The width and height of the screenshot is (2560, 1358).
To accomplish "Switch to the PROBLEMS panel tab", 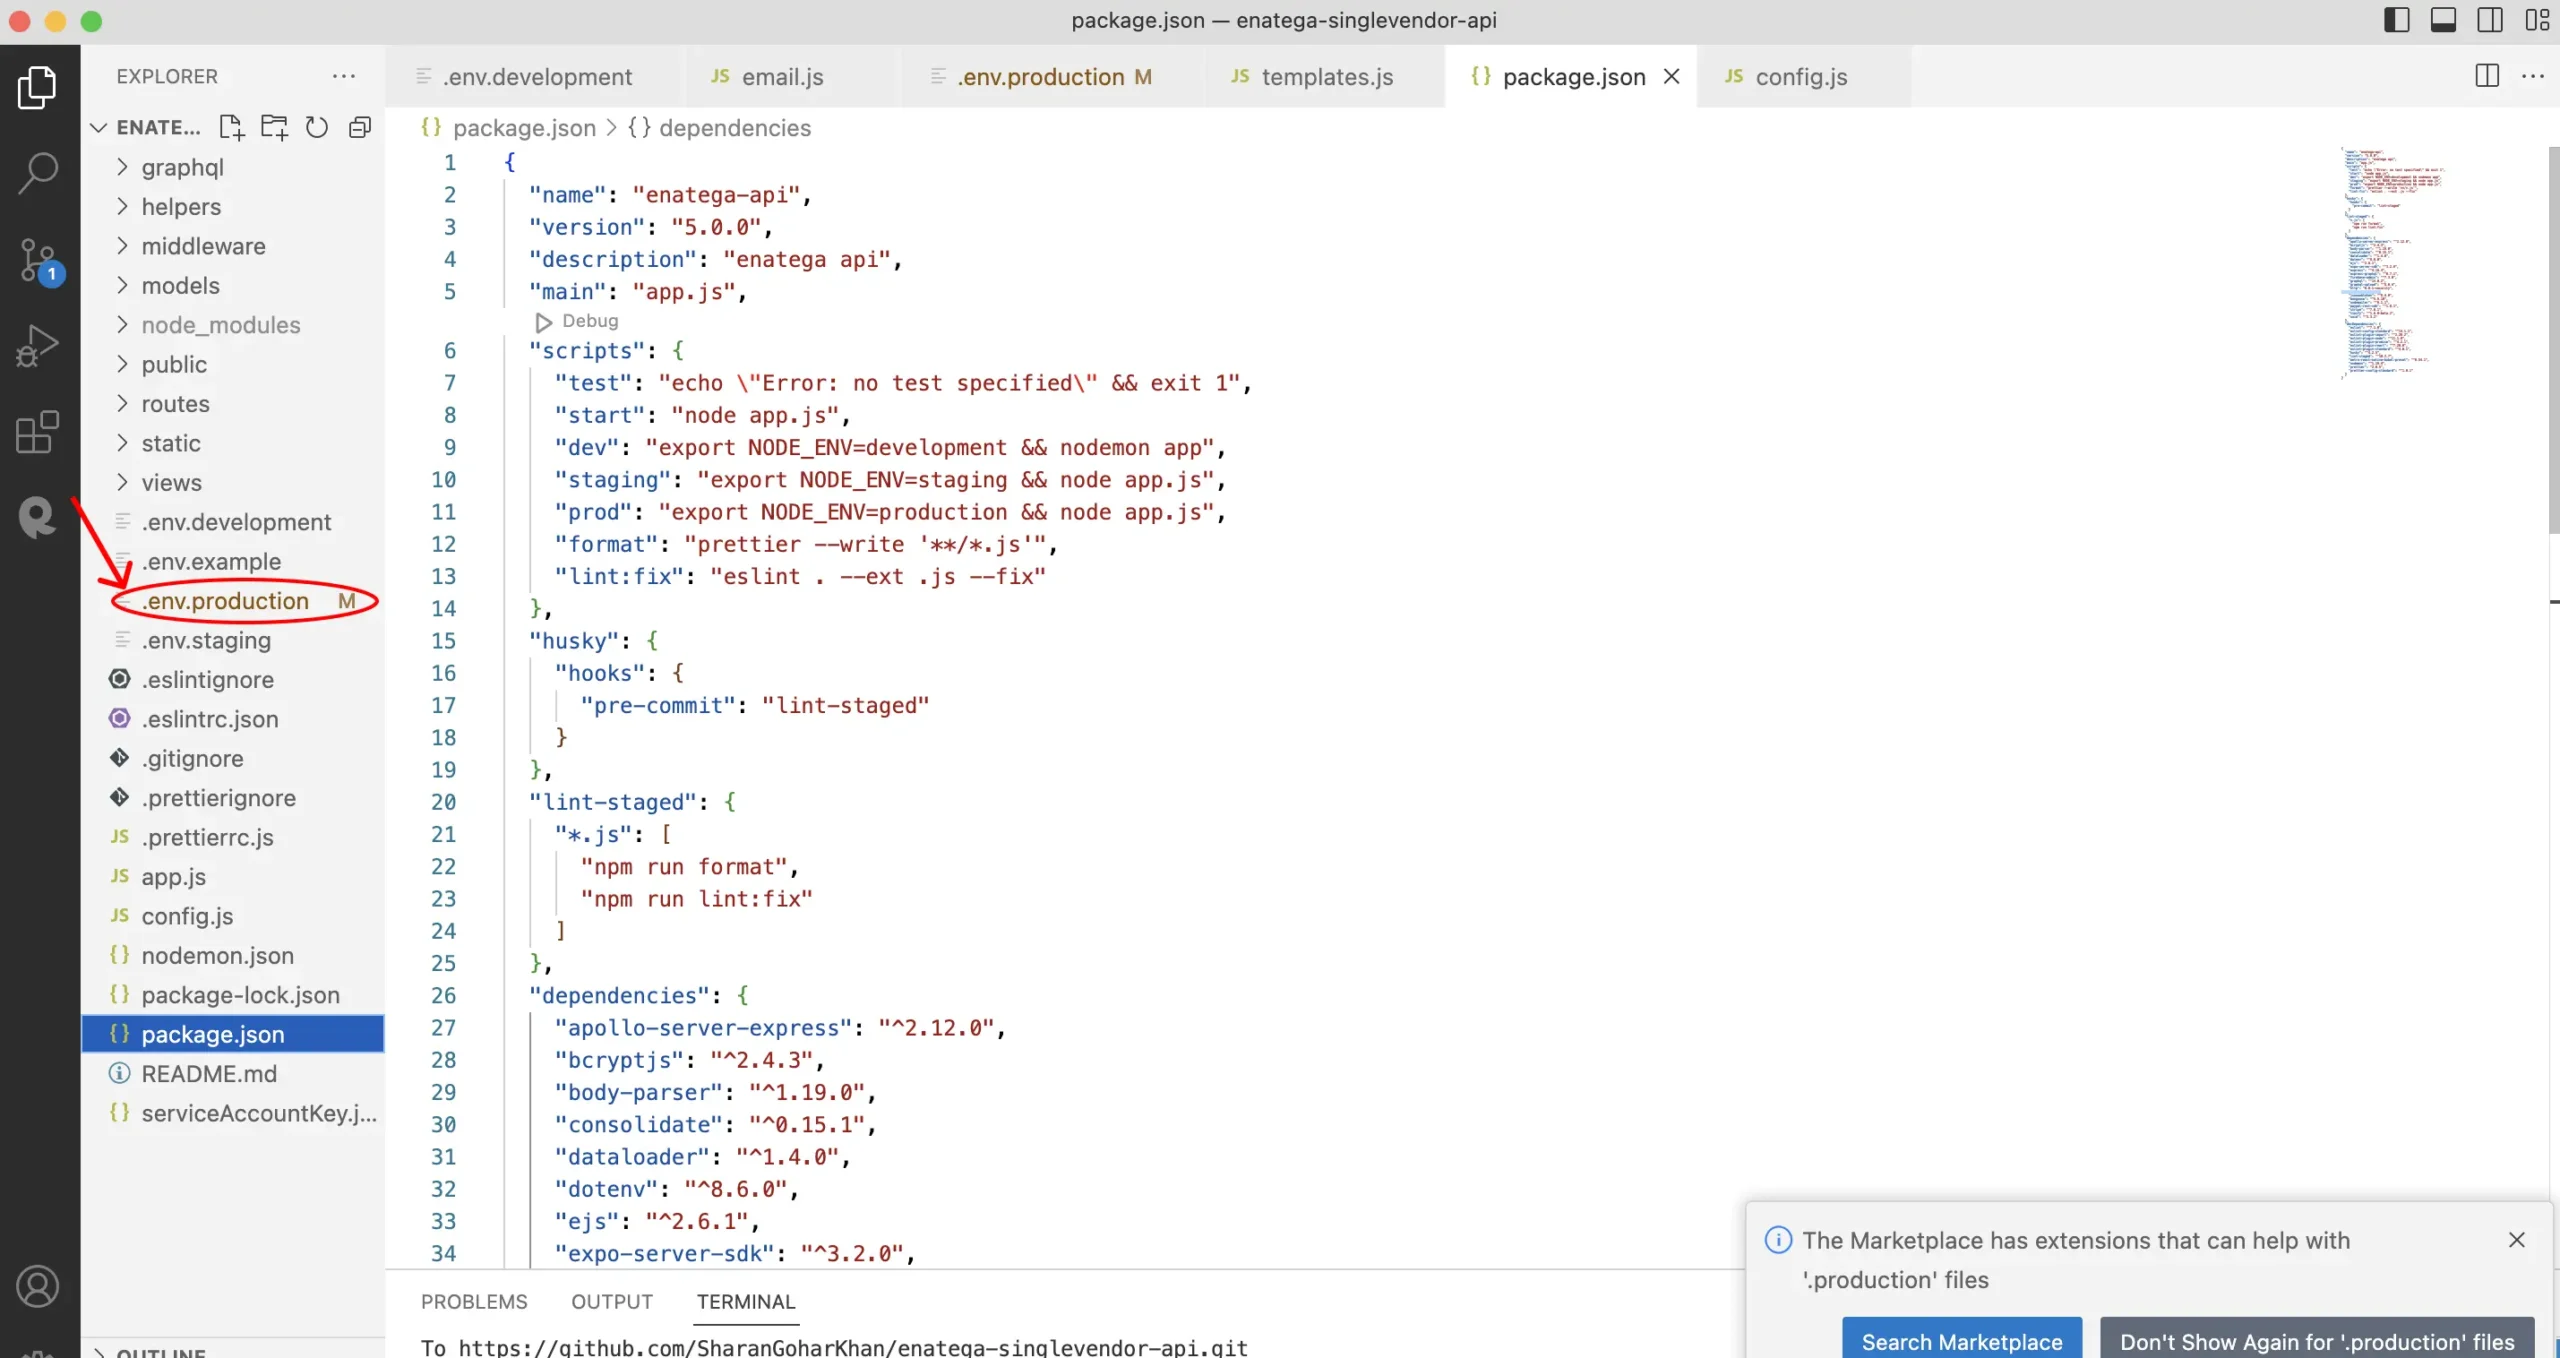I will coord(474,1301).
